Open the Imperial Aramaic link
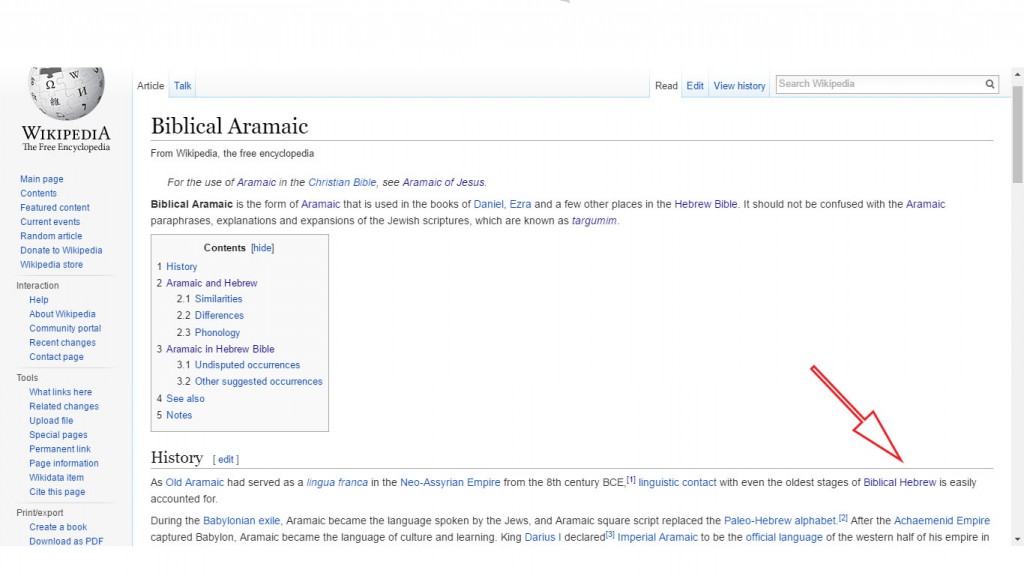 [x=658, y=537]
